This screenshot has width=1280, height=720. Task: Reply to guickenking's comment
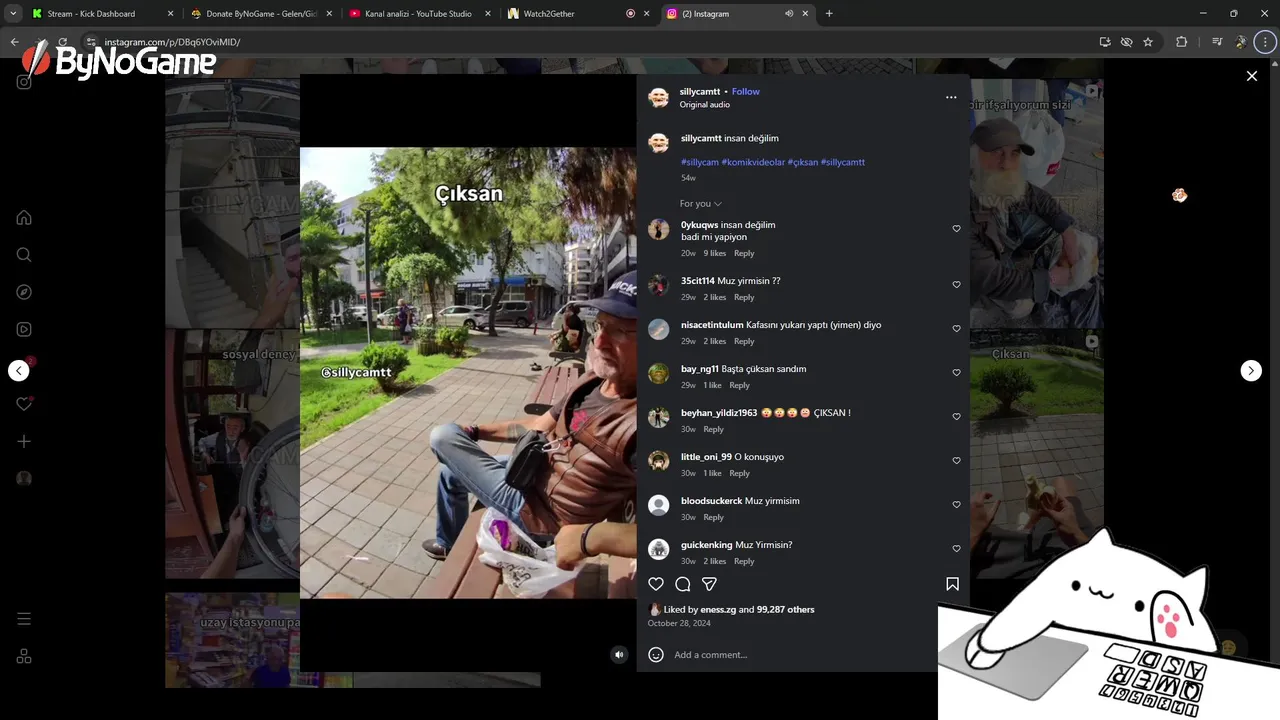[744, 561]
